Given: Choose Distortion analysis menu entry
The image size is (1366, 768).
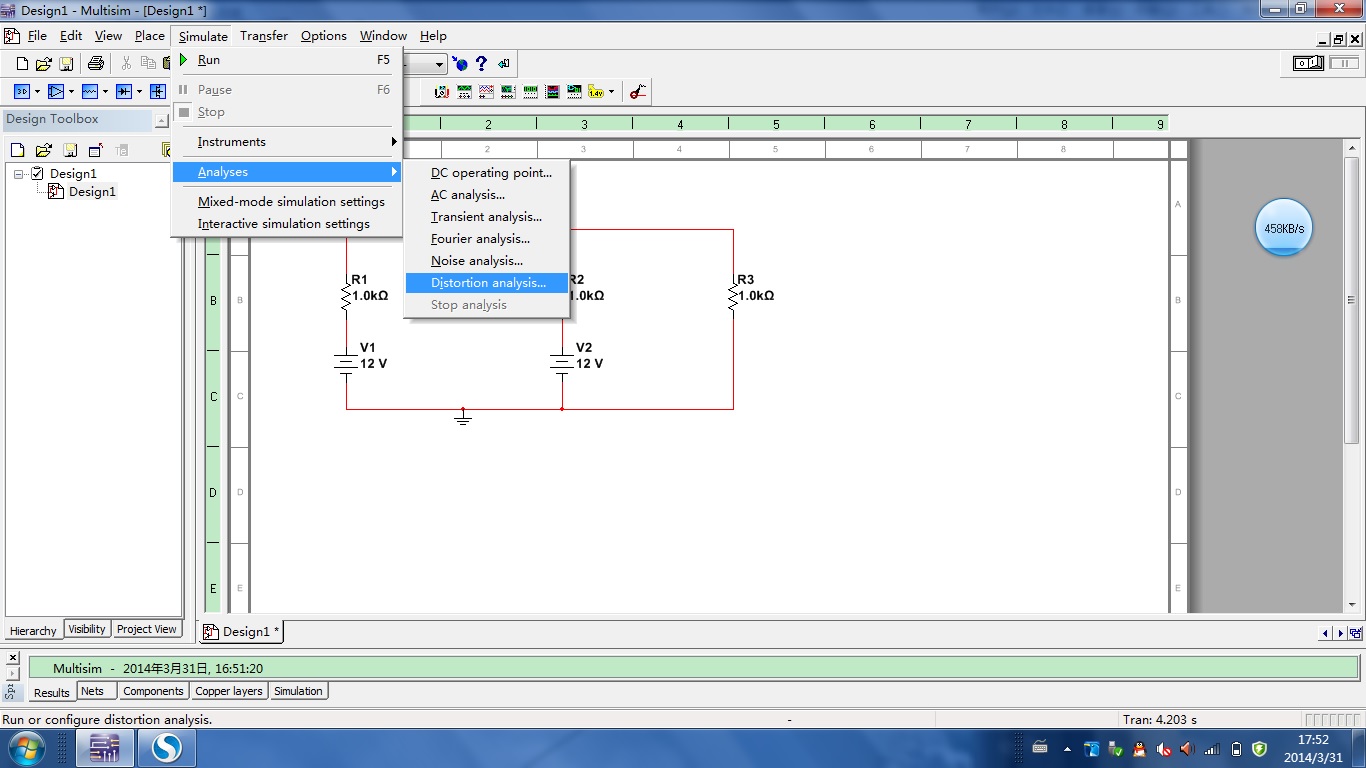Looking at the screenshot, I should pyautogui.click(x=487, y=283).
